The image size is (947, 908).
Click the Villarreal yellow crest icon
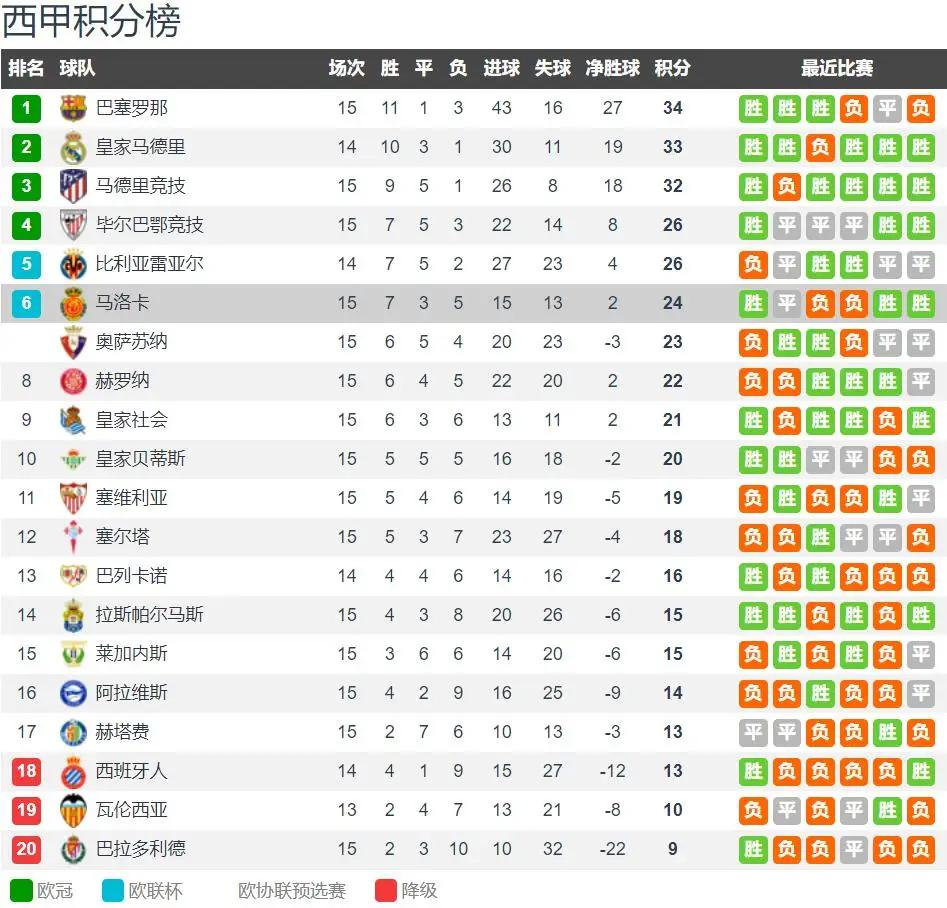tap(73, 264)
